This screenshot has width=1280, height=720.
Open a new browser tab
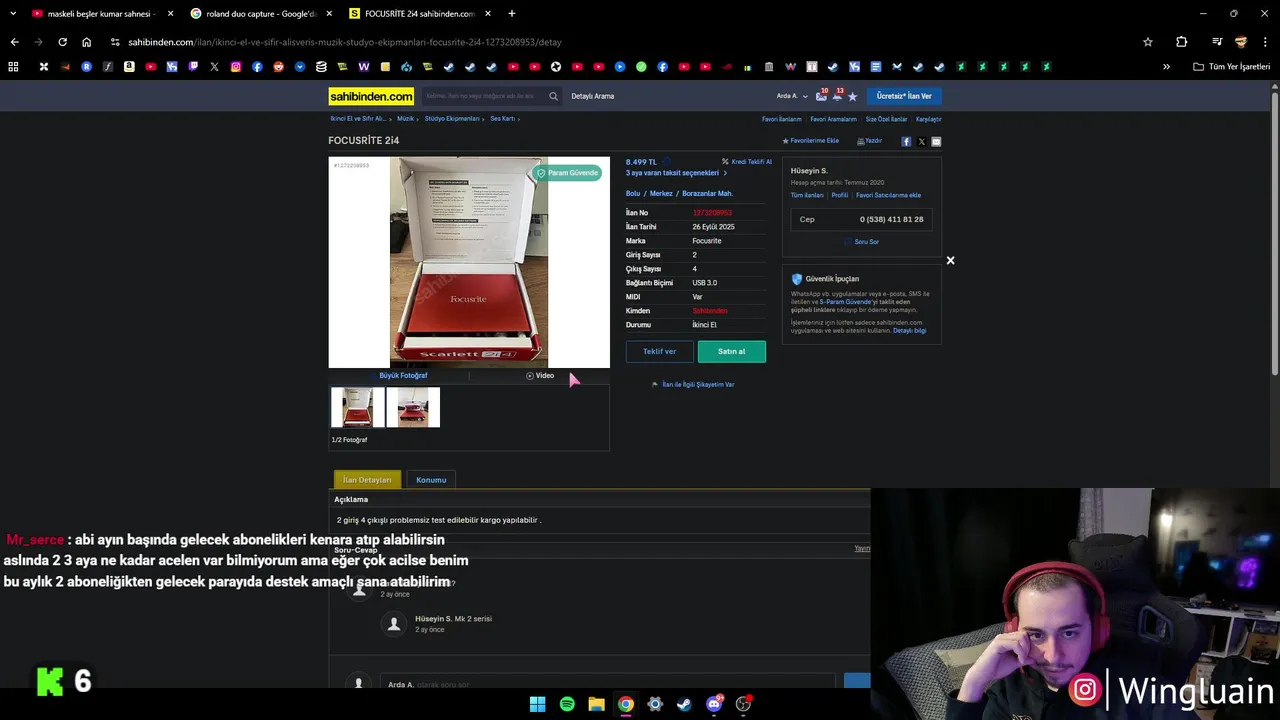click(x=511, y=14)
